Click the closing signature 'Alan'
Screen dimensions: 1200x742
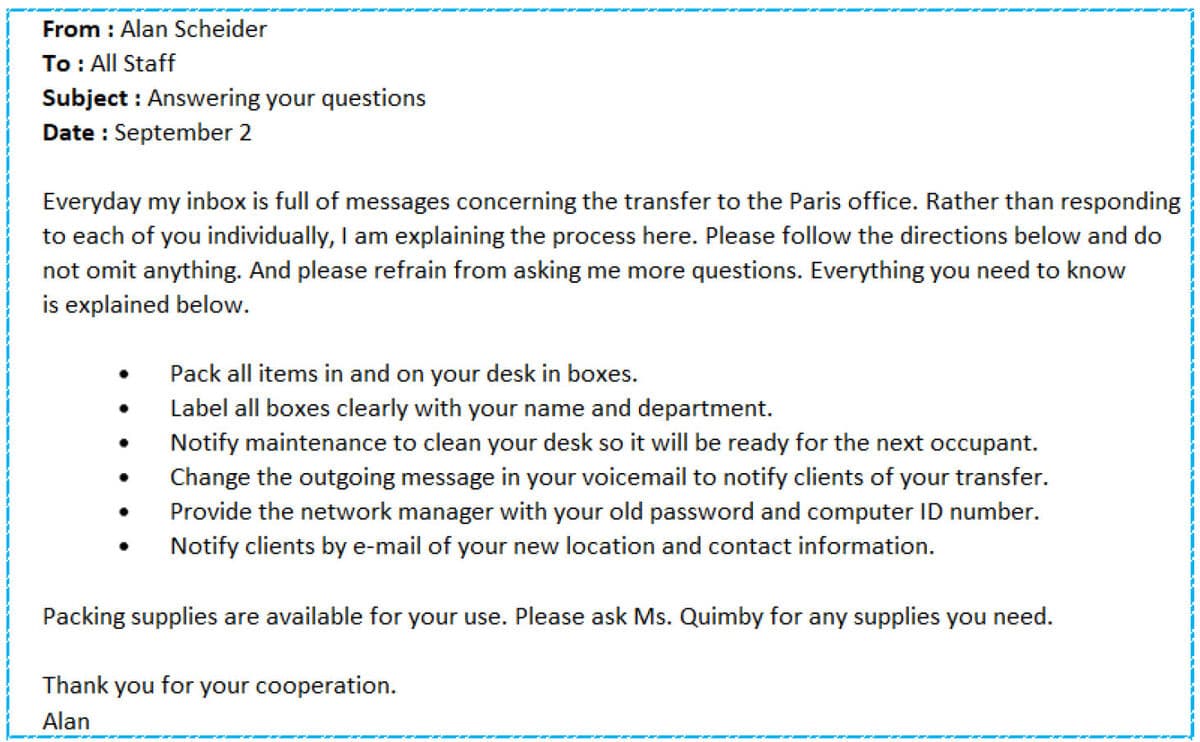66,720
